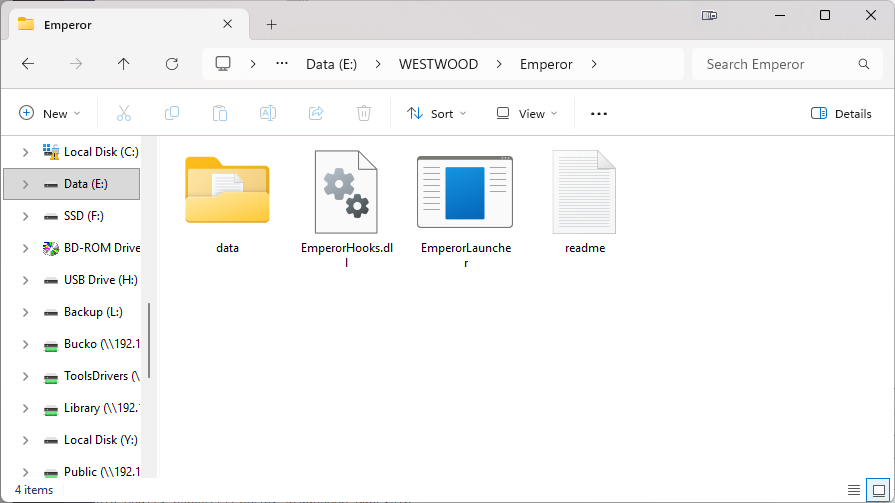Click the Copy icon in toolbar

click(172, 114)
